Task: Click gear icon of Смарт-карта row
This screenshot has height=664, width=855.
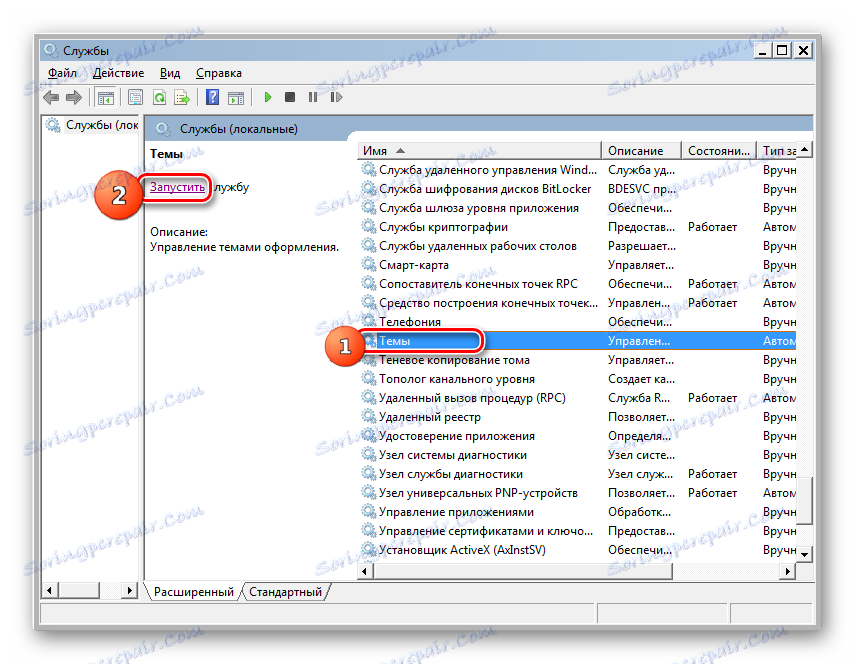Action: [369, 264]
